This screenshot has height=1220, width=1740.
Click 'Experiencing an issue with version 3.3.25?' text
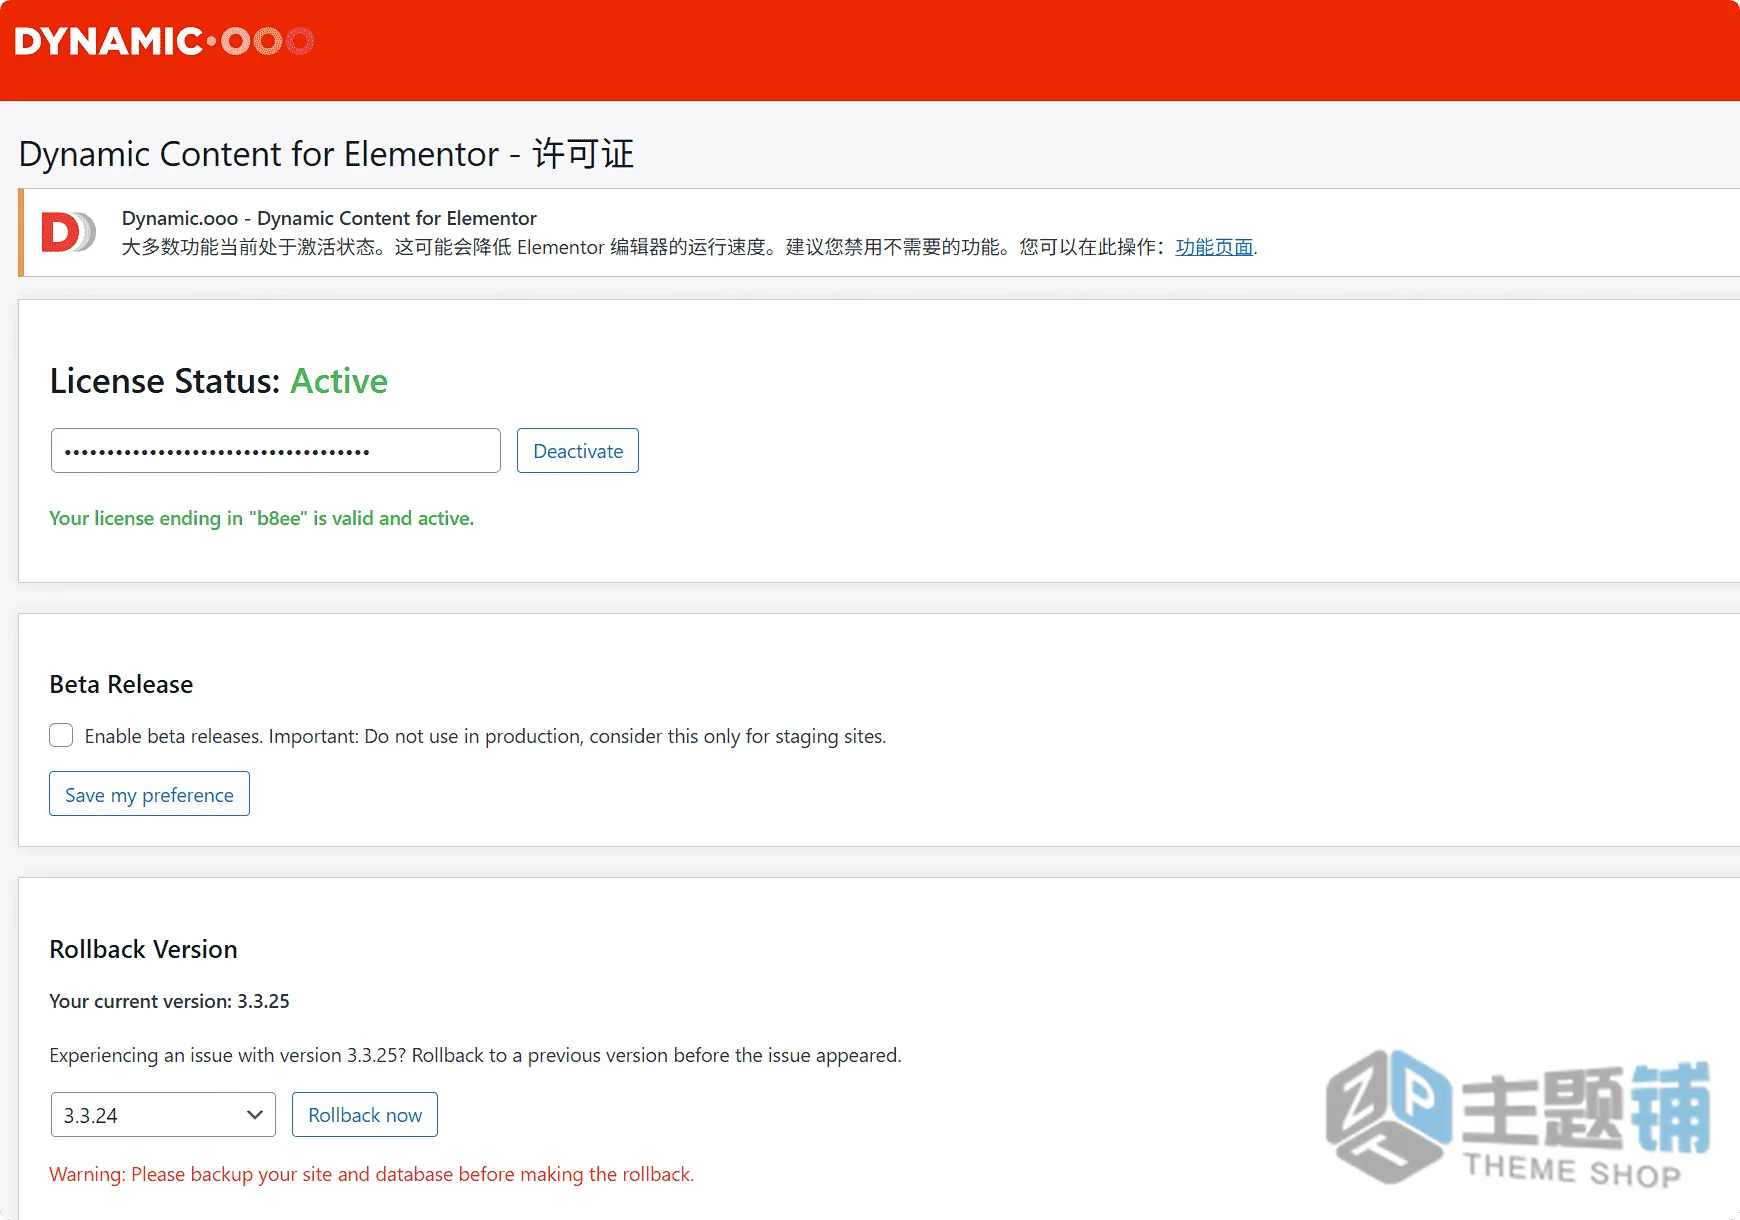227,1055
